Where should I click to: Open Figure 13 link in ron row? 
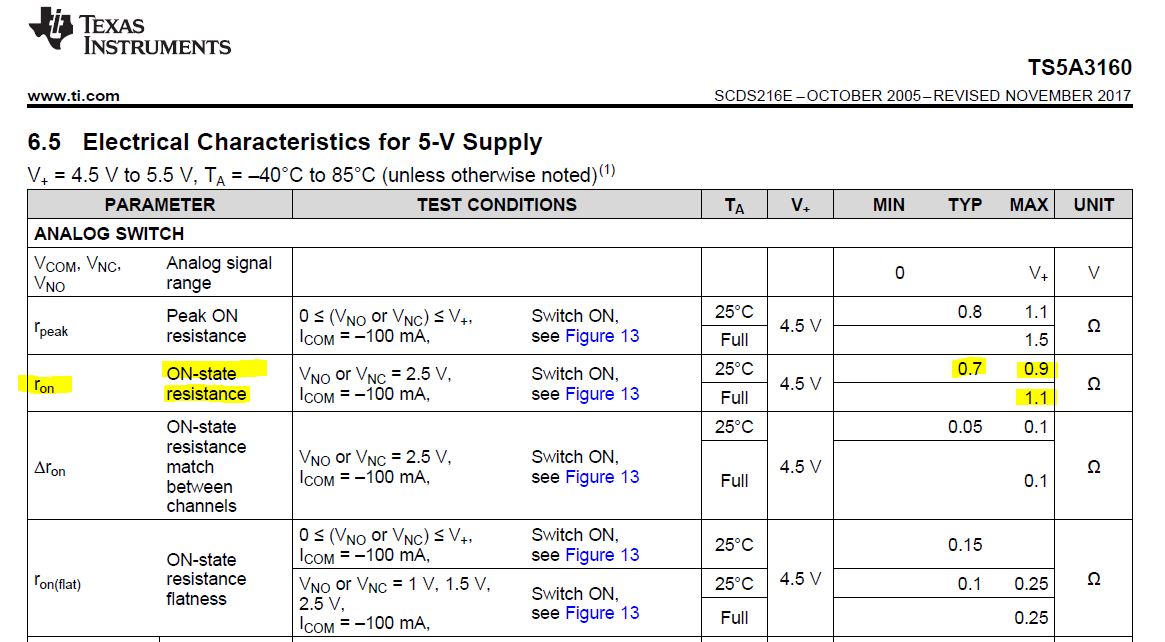pyautogui.click(x=602, y=394)
